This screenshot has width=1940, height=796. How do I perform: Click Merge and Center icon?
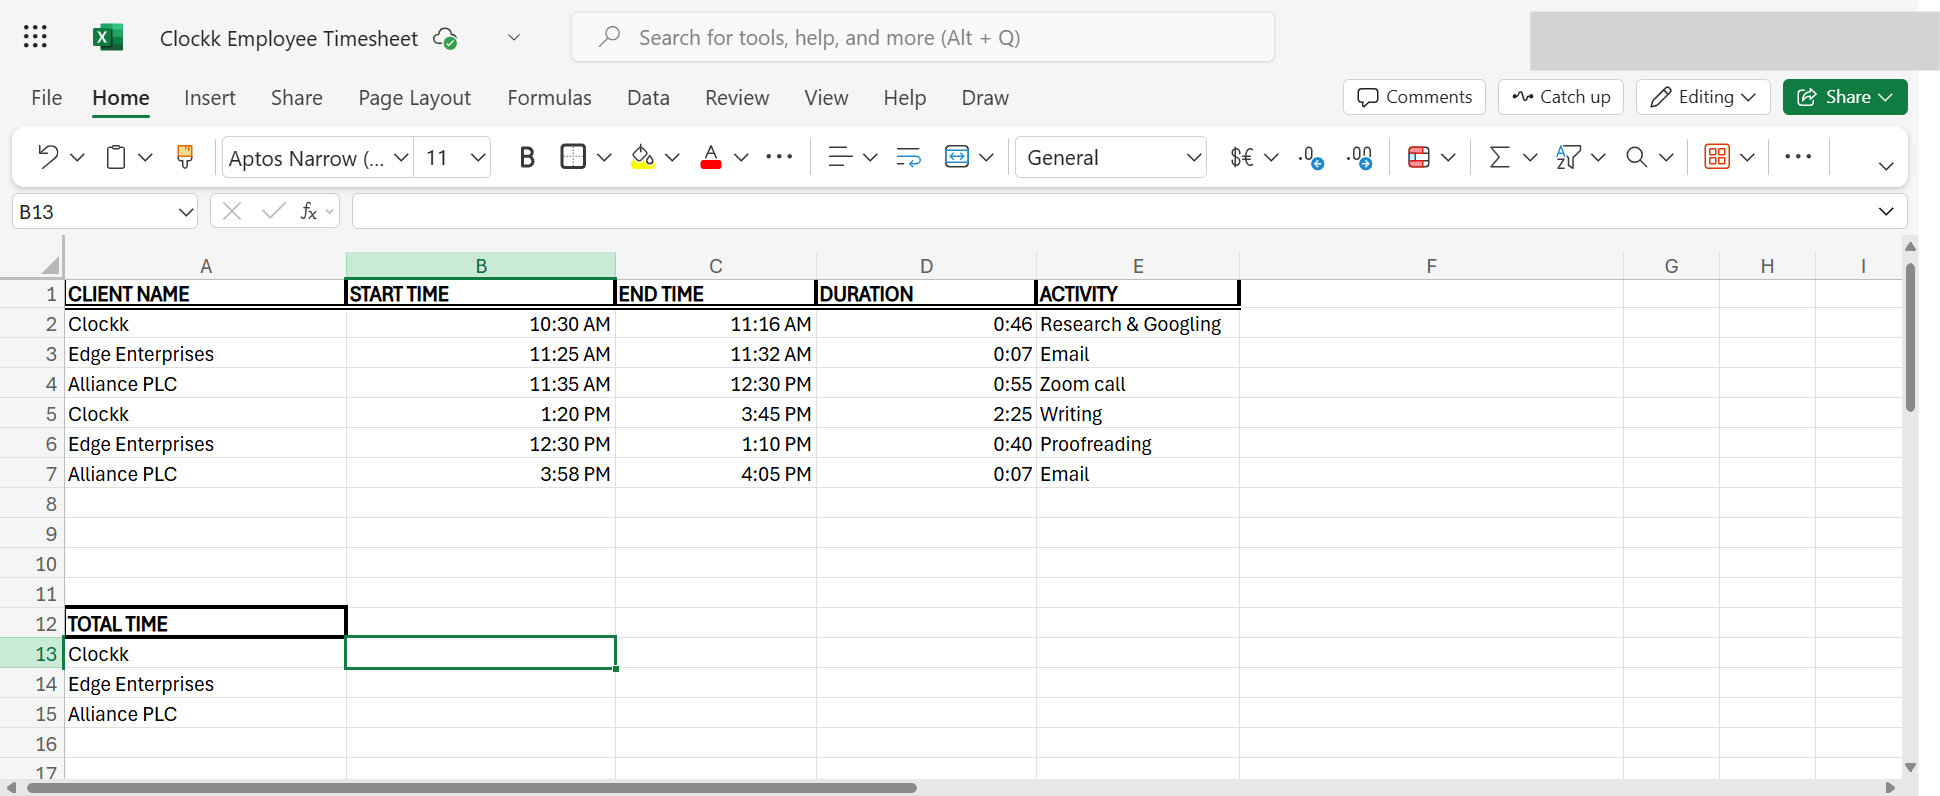point(957,157)
